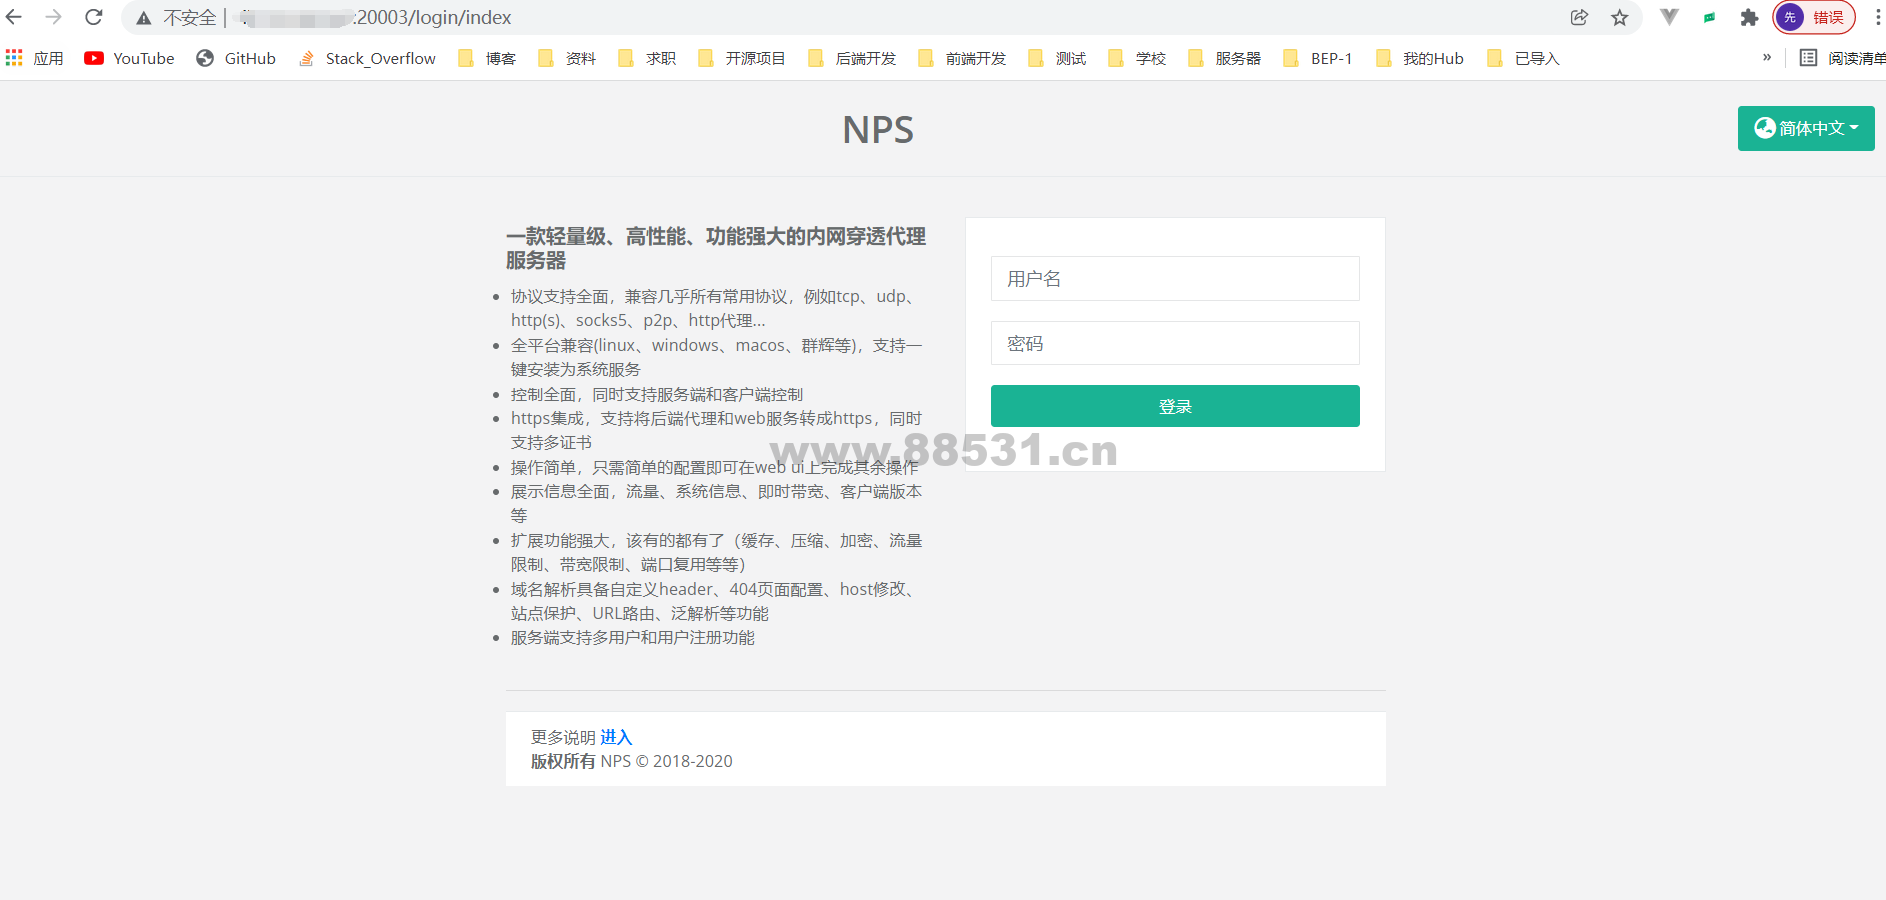Click the share page icon in the address bar
1886x900 pixels.
coord(1579,17)
